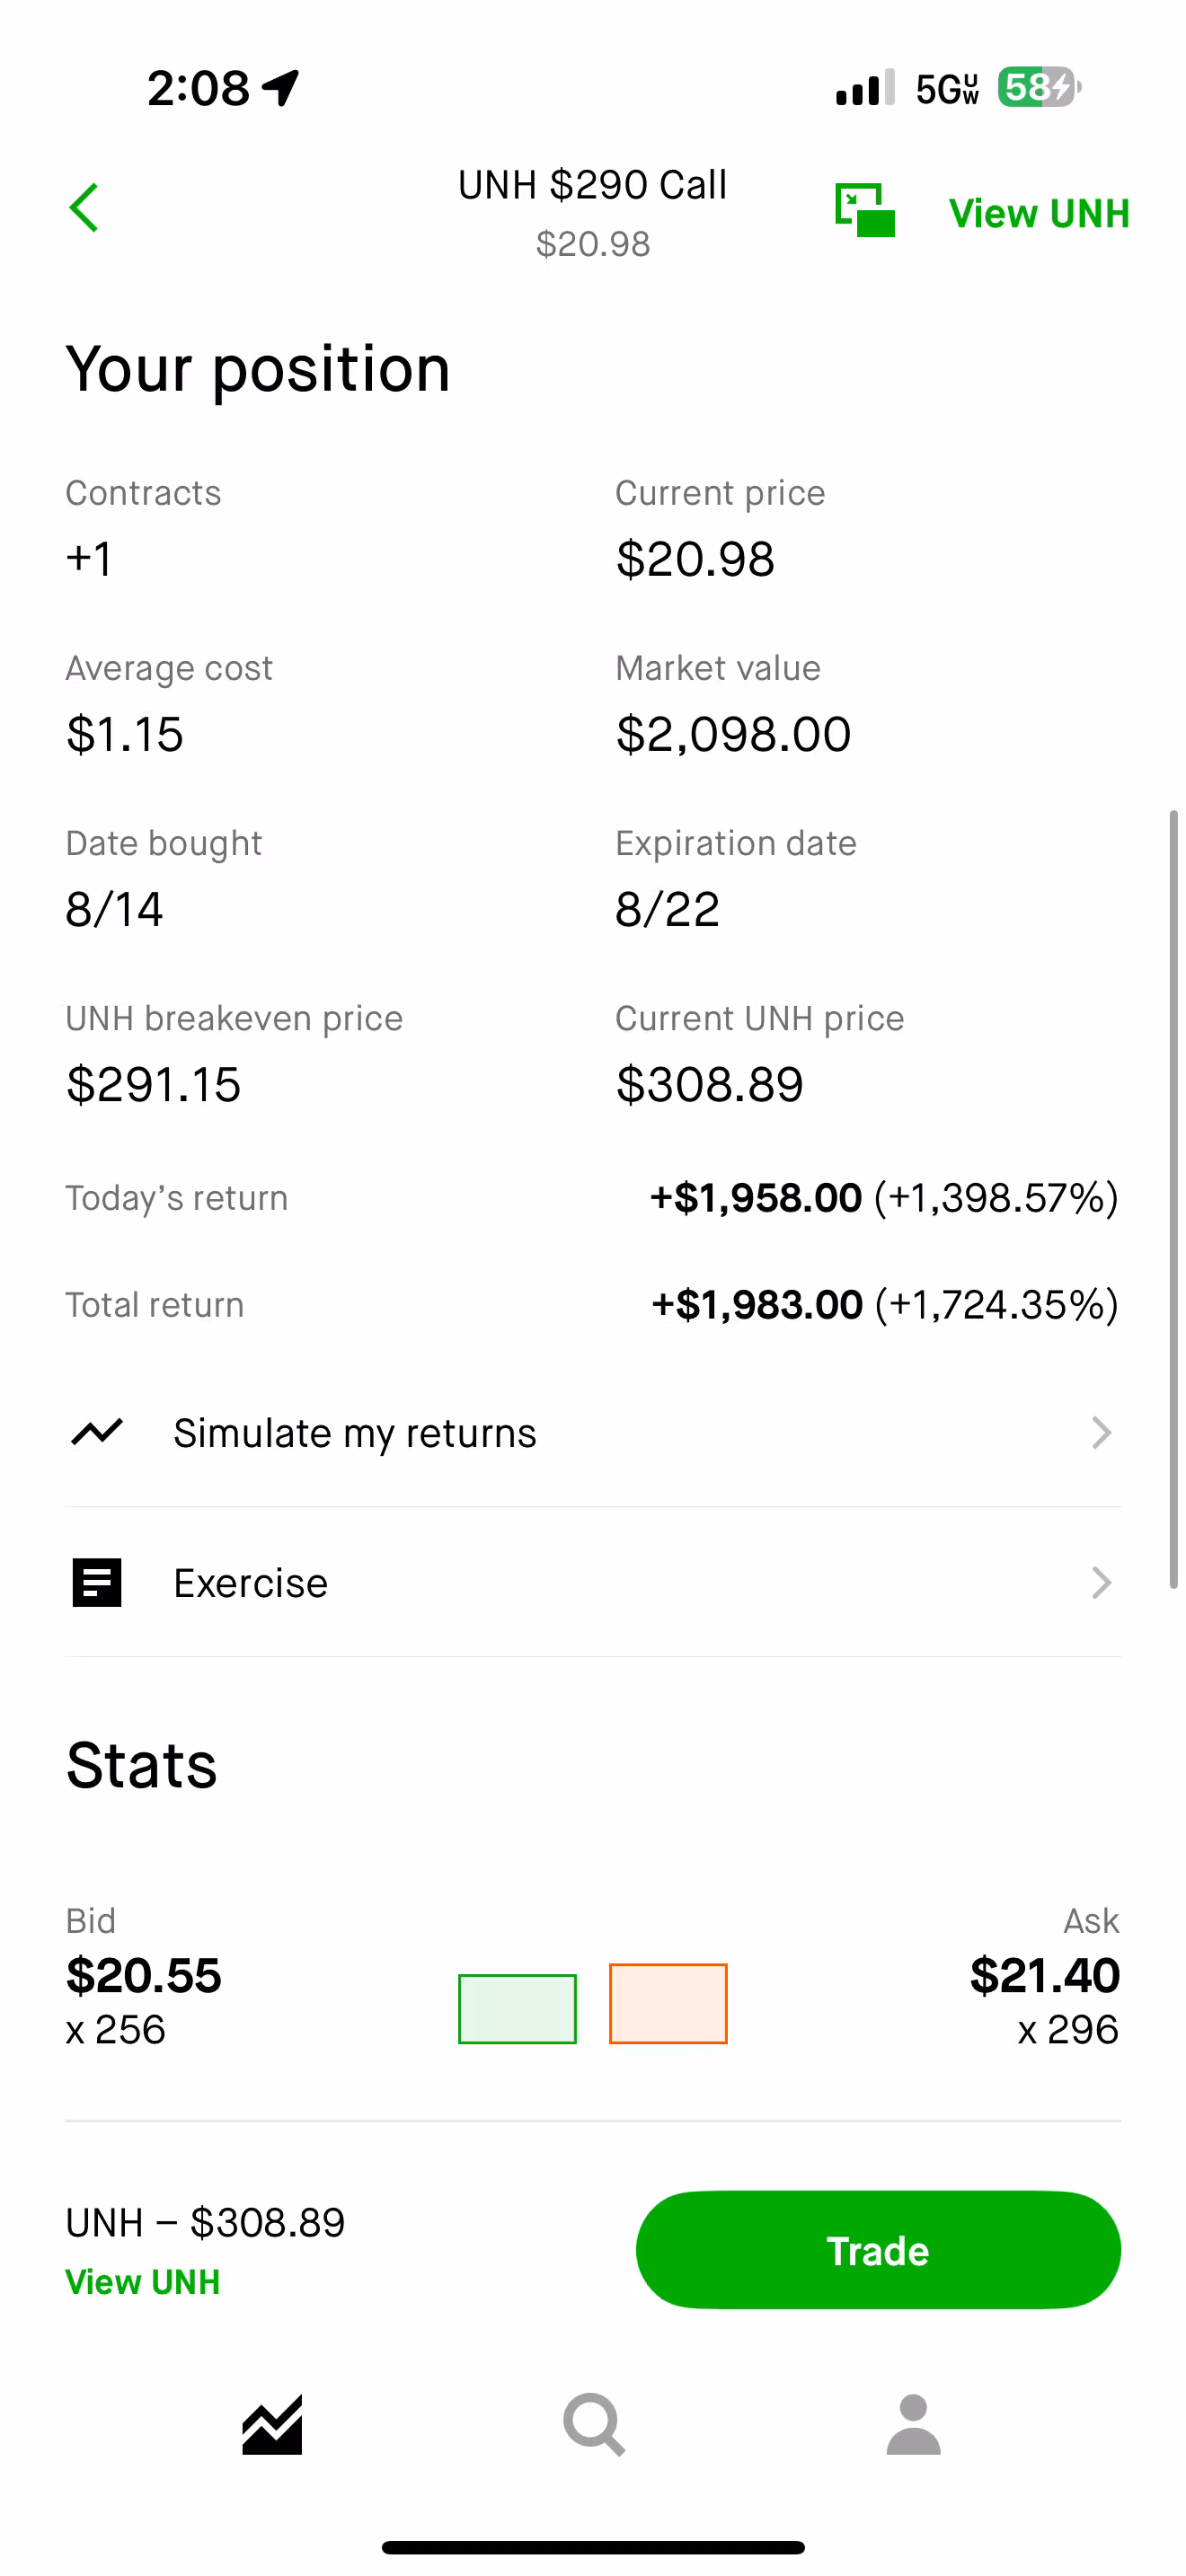Tap View UNH link at top right
1186x2576 pixels.
coord(1039,213)
